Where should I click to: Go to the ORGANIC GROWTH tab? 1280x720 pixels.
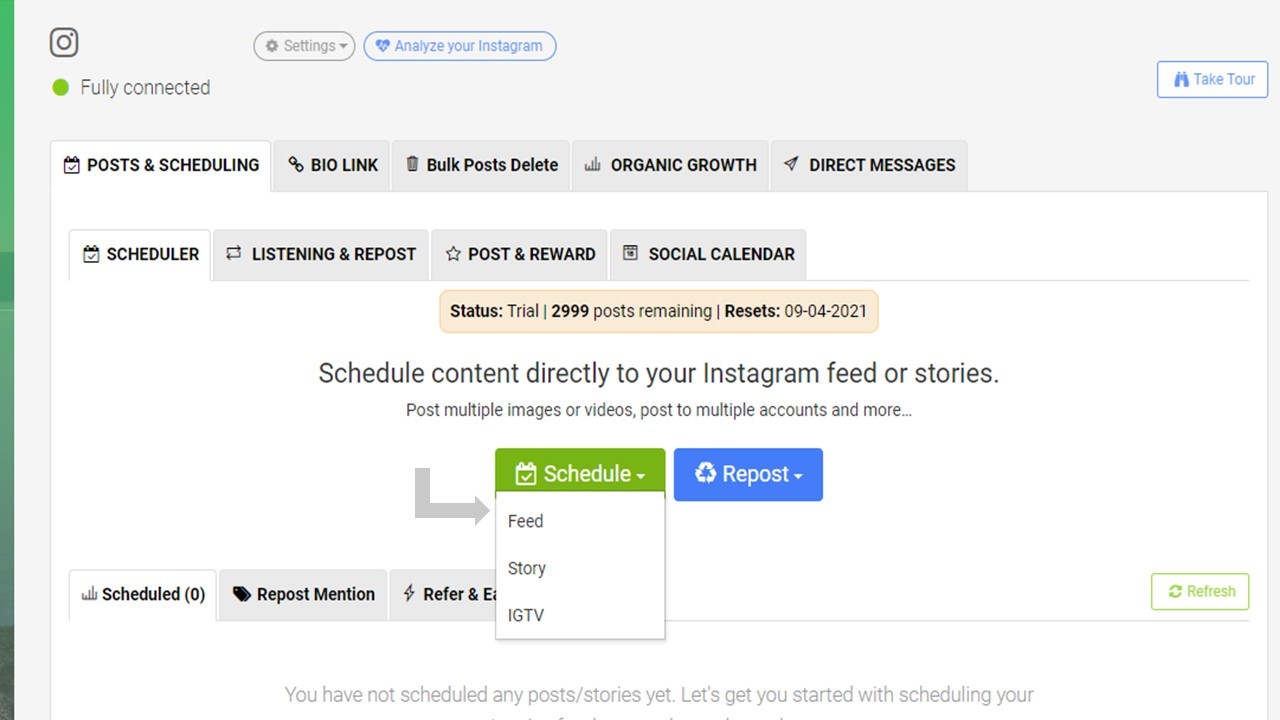pos(670,165)
